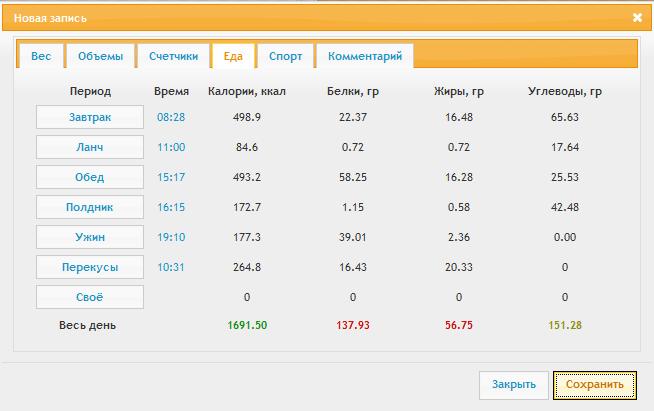The image size is (654, 411).
Task: Click the Обед calories value 493.2
Action: (247, 177)
